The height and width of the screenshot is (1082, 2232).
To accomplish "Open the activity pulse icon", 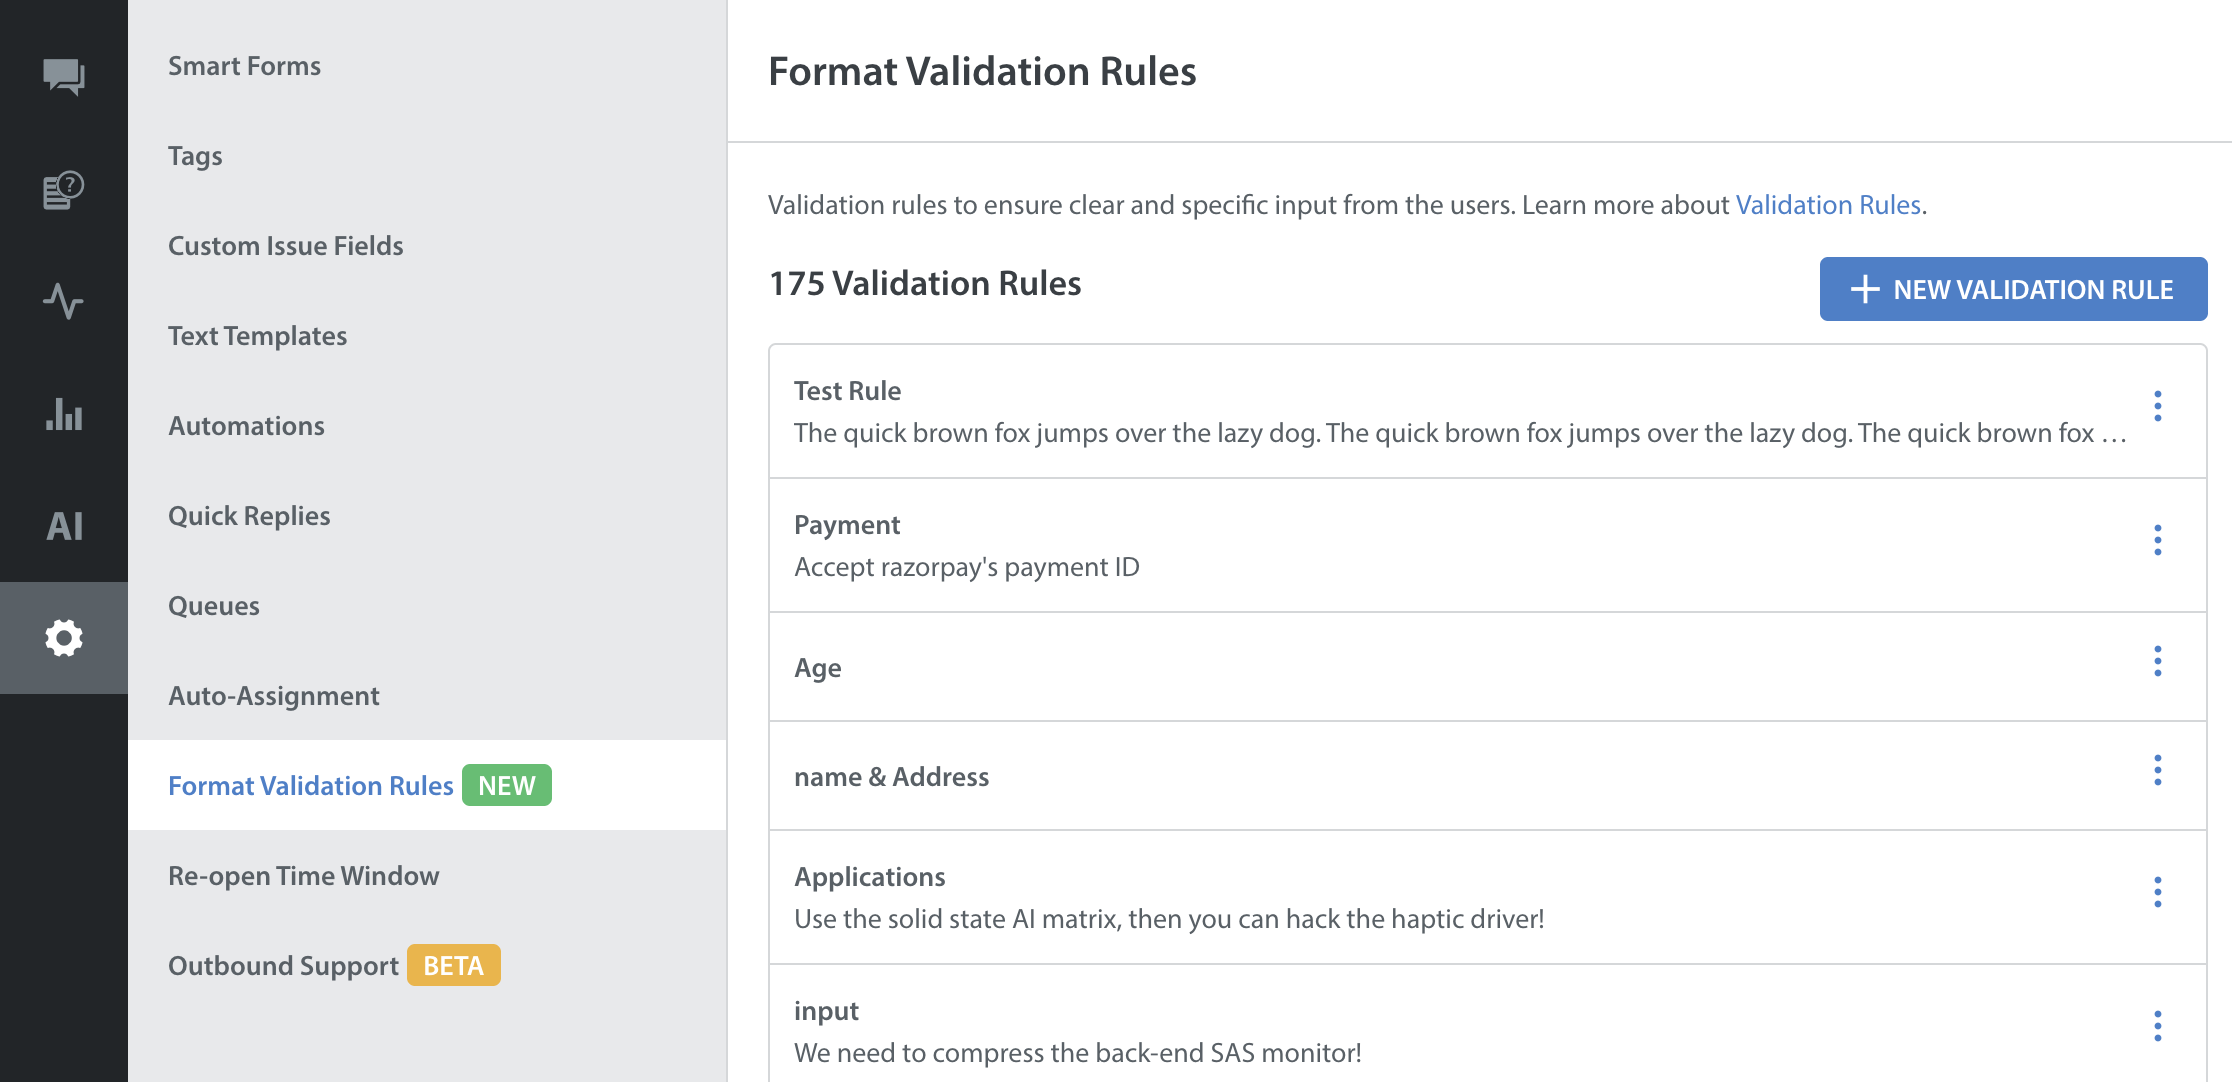I will [64, 301].
